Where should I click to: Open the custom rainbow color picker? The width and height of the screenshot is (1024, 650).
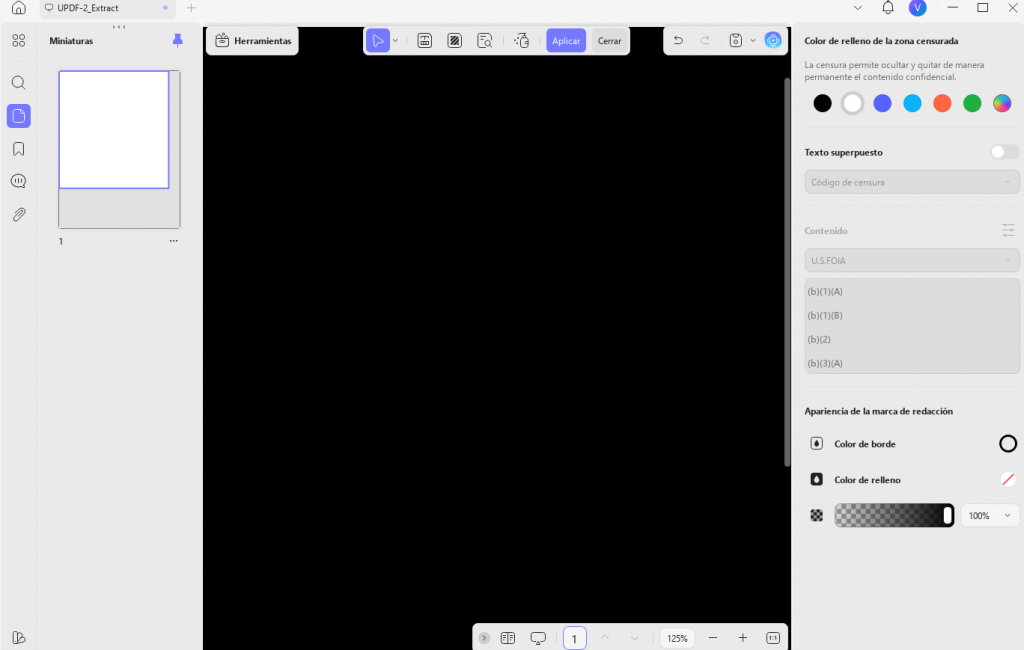click(1002, 103)
